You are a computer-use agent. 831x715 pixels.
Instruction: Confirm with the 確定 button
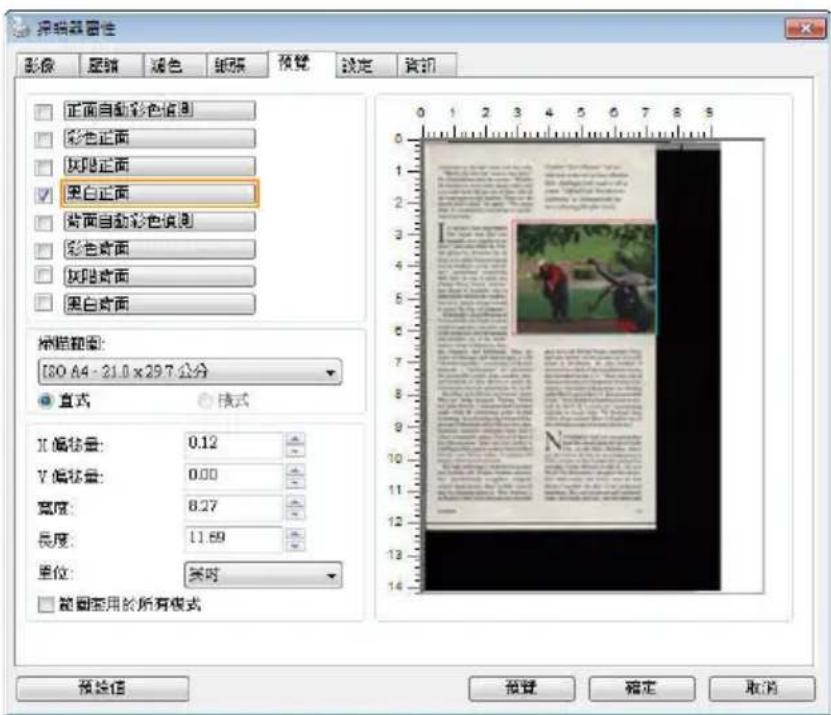point(642,688)
